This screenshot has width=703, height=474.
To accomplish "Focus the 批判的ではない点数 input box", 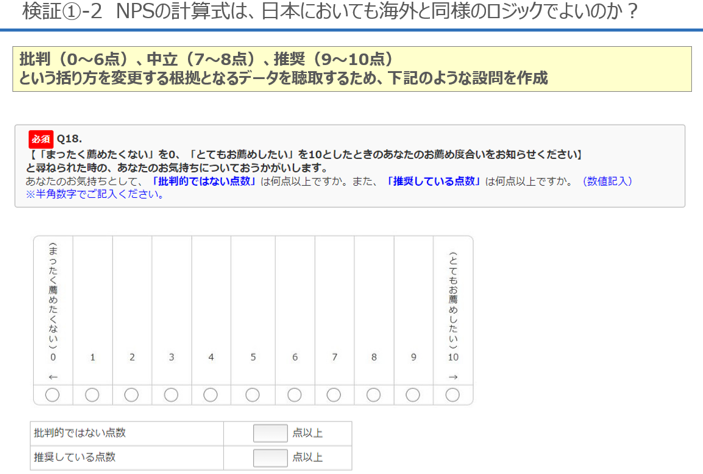I will coord(270,433).
